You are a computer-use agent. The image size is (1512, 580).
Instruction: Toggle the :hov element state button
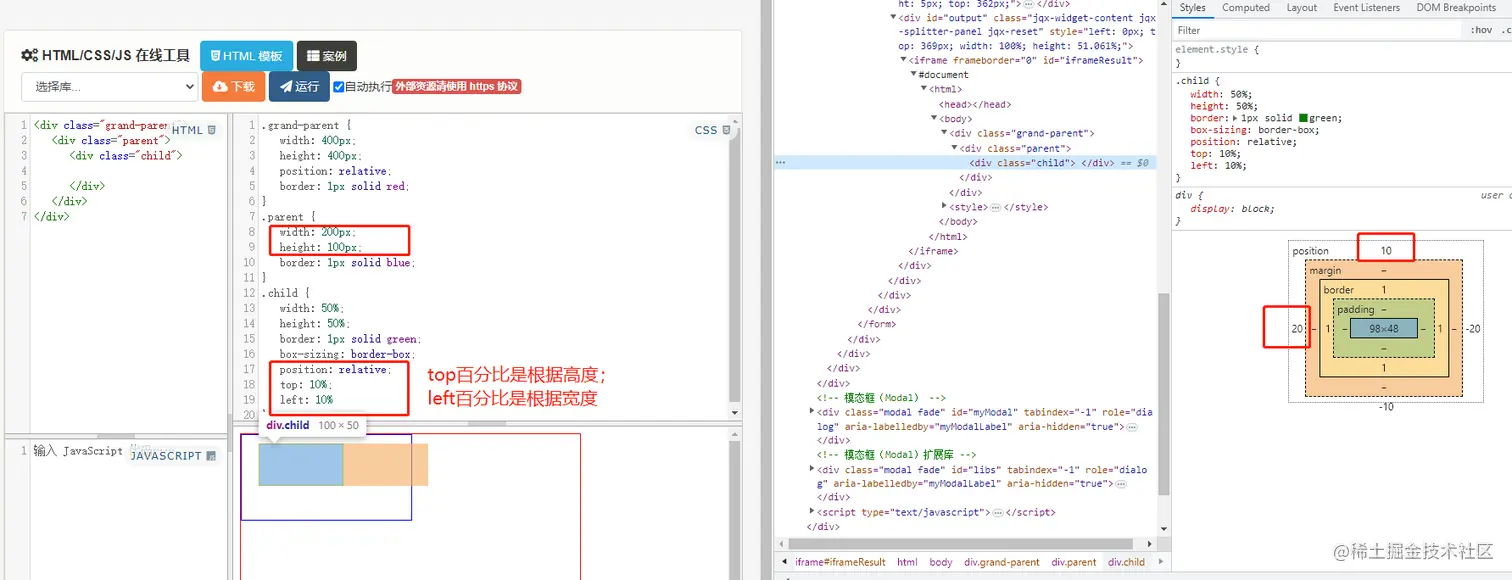pyautogui.click(x=1481, y=30)
